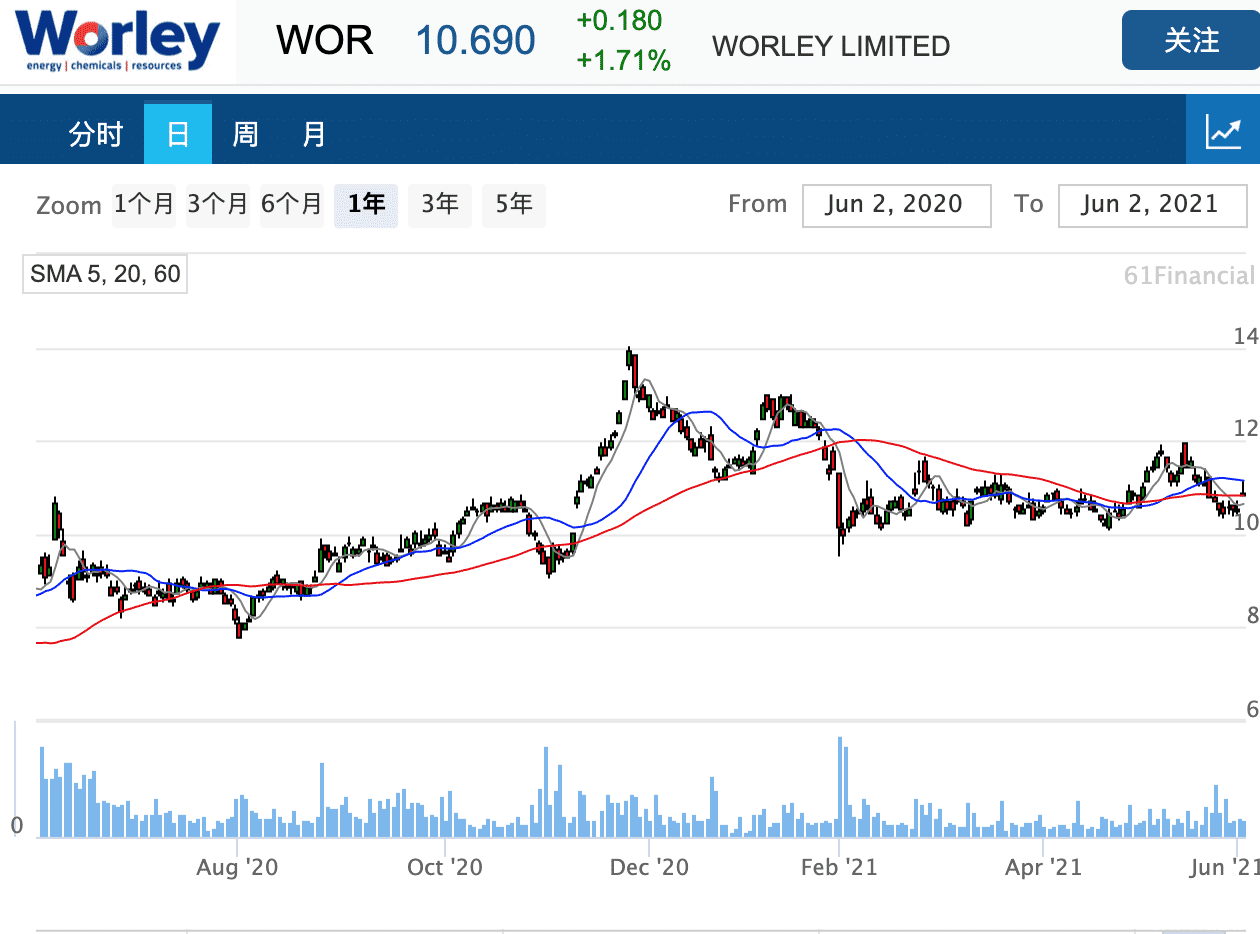The image size is (1260, 934).
Task: Set zoom range to 6个月
Action: [292, 205]
